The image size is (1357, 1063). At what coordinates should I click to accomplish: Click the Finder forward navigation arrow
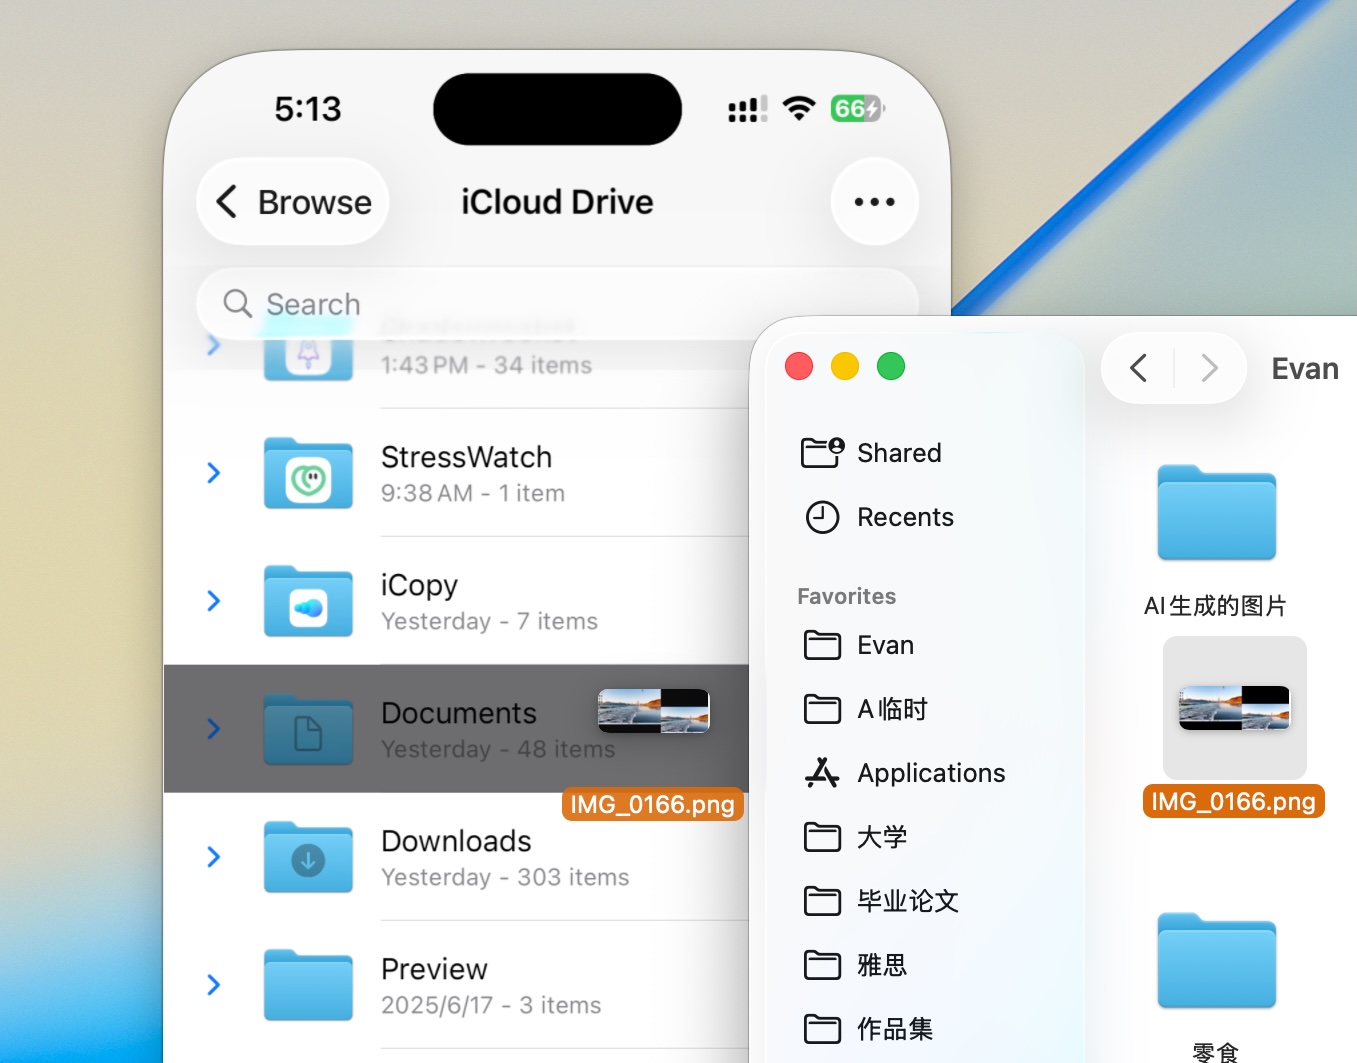1210,368
